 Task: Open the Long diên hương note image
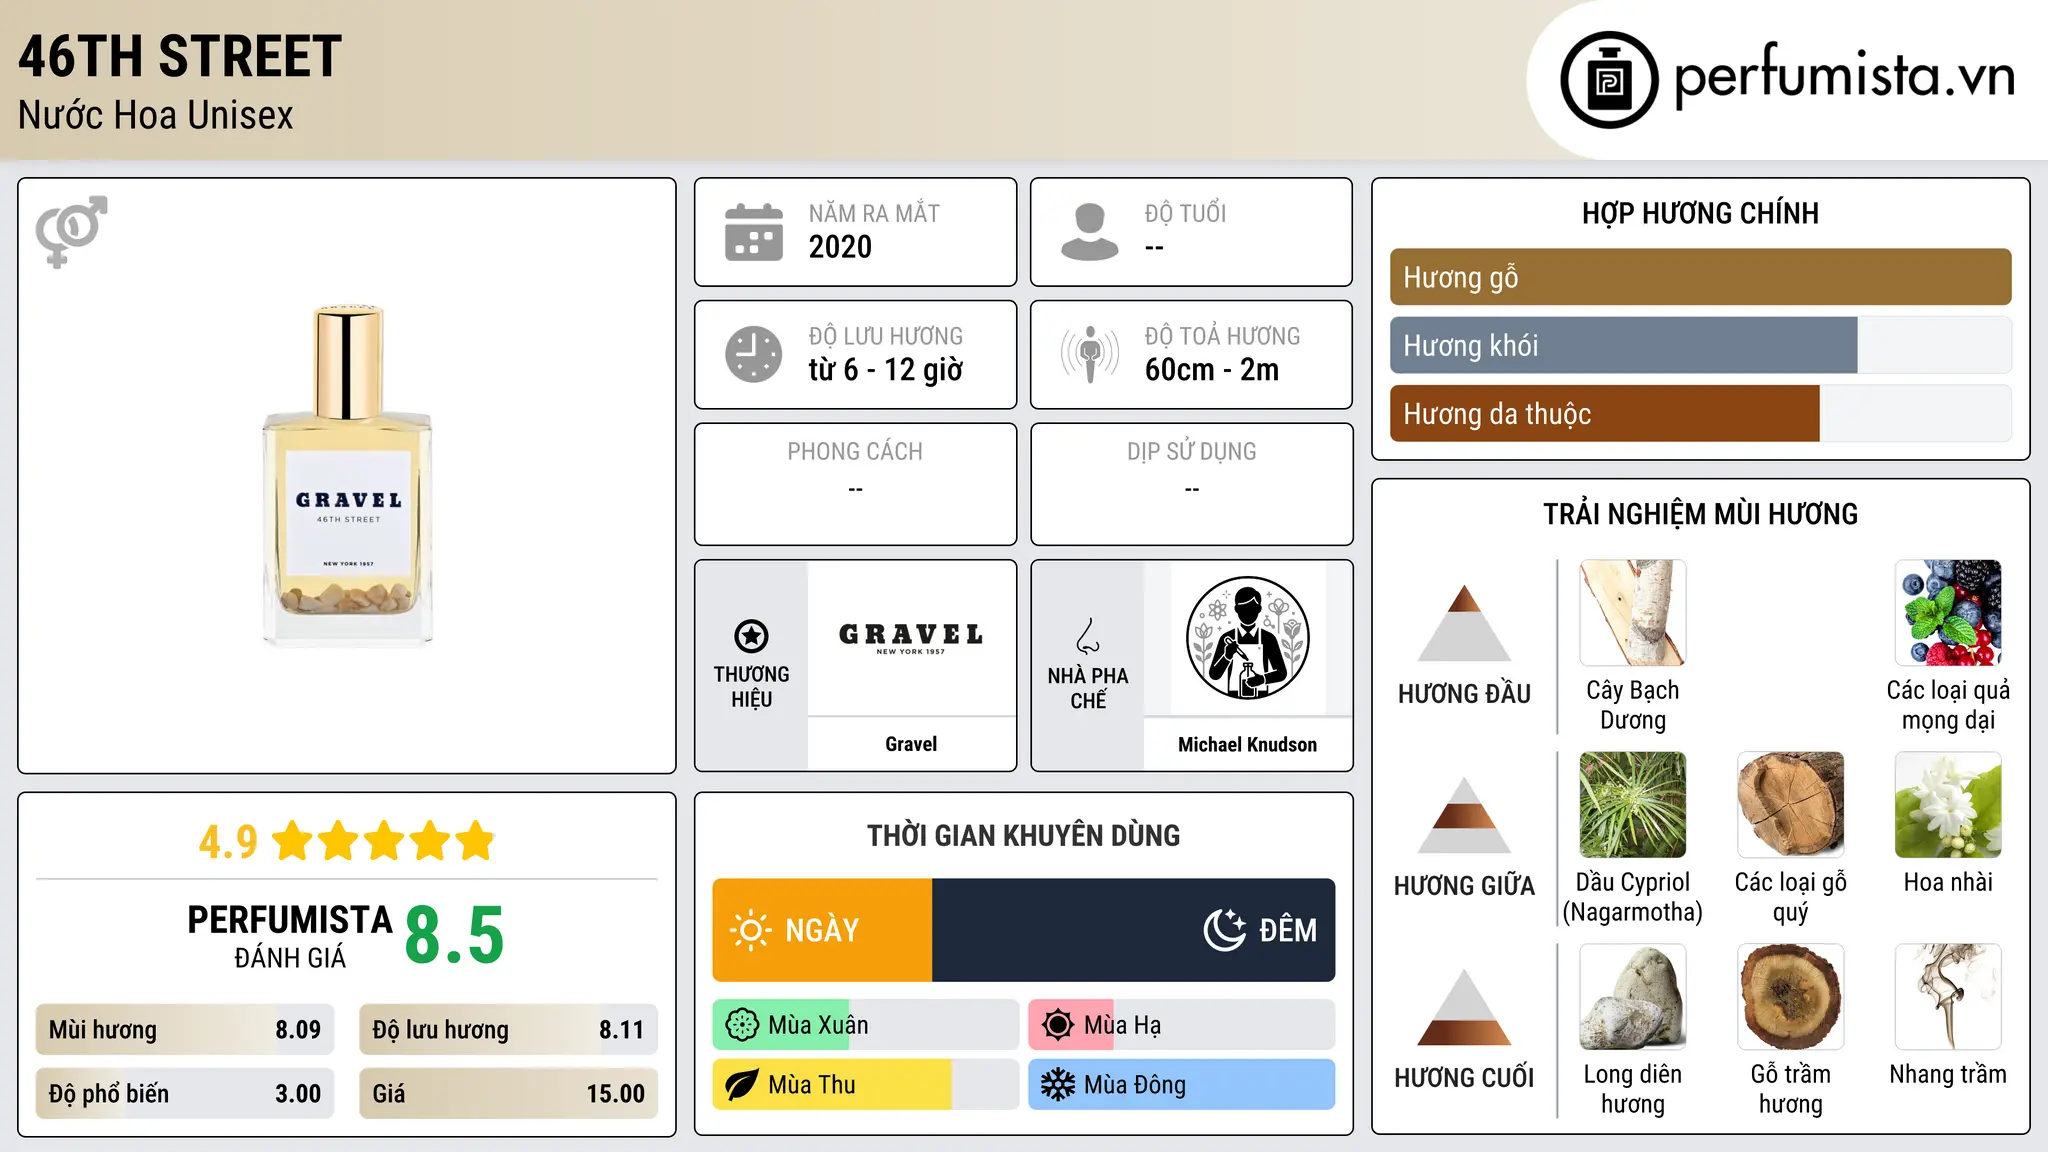tap(1633, 997)
